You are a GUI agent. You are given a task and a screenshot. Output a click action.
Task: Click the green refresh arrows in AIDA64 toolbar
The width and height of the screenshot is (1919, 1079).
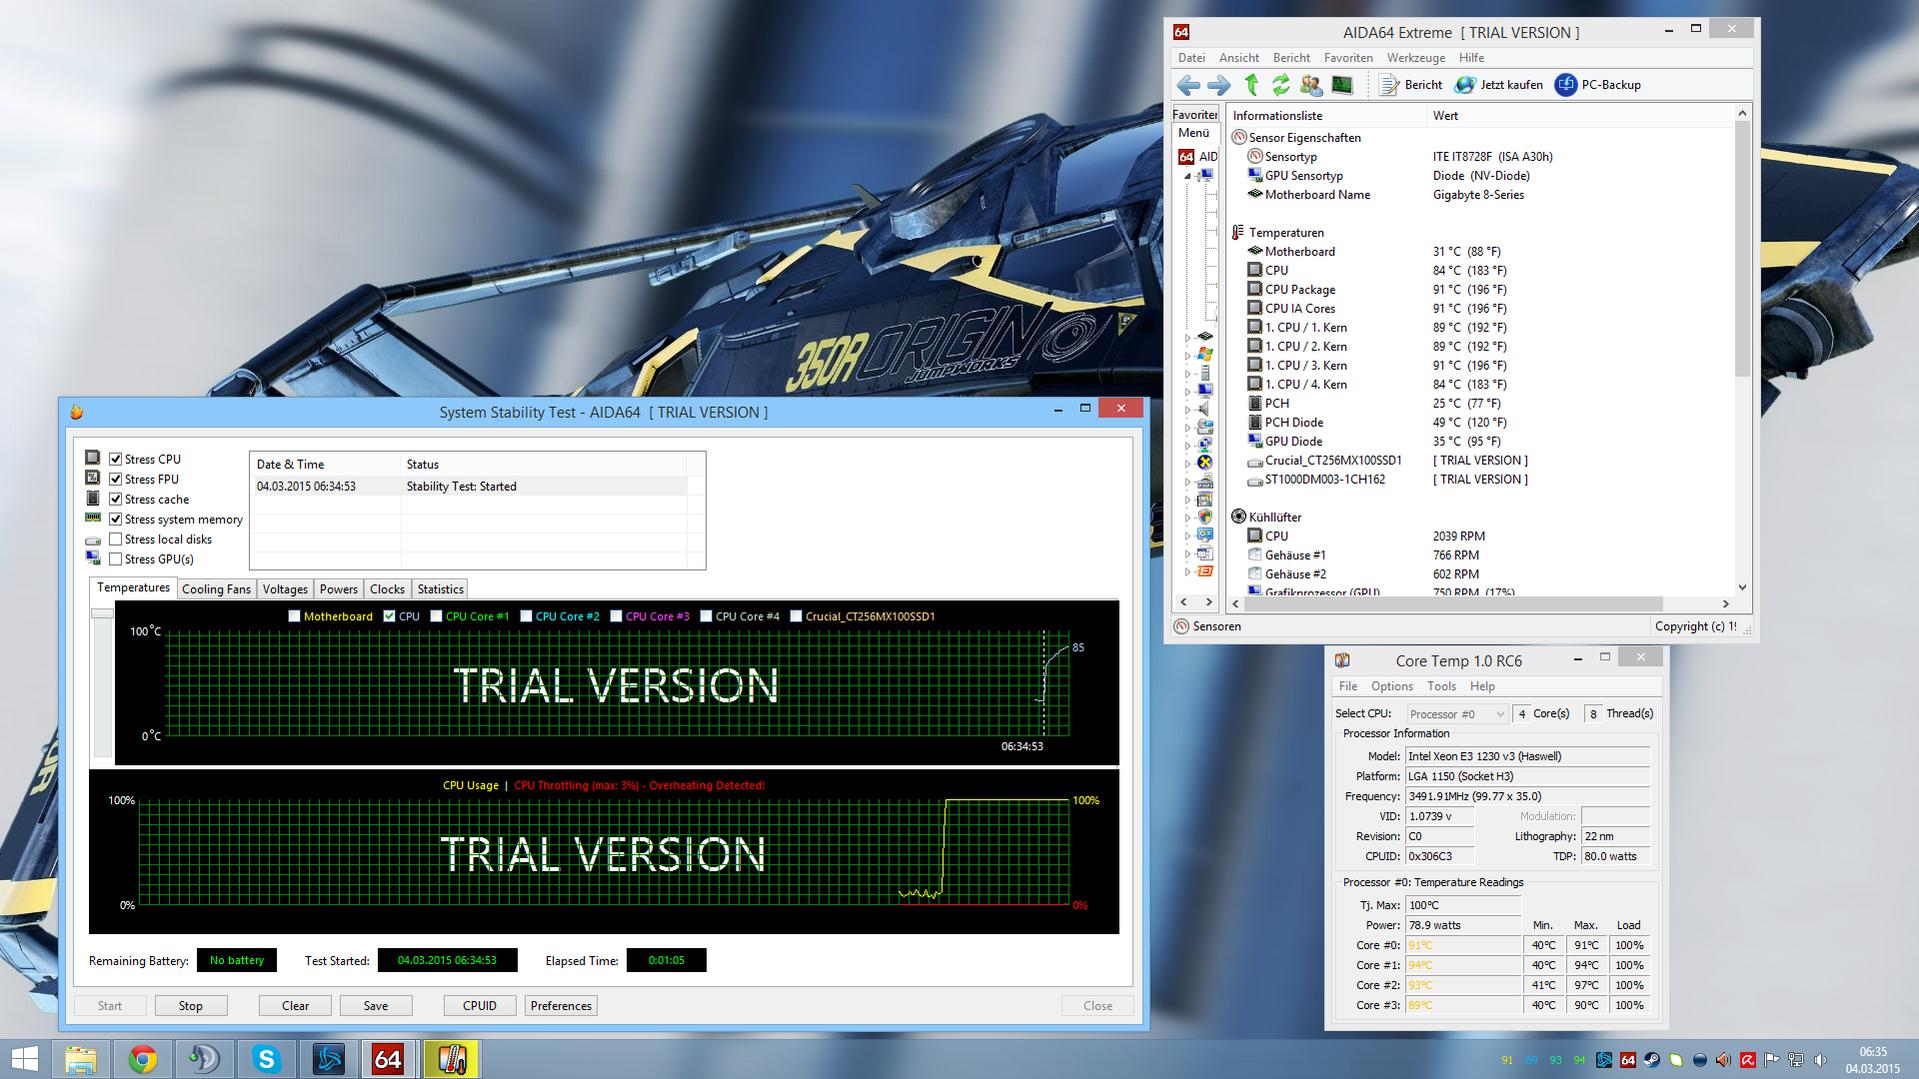pyautogui.click(x=1281, y=85)
